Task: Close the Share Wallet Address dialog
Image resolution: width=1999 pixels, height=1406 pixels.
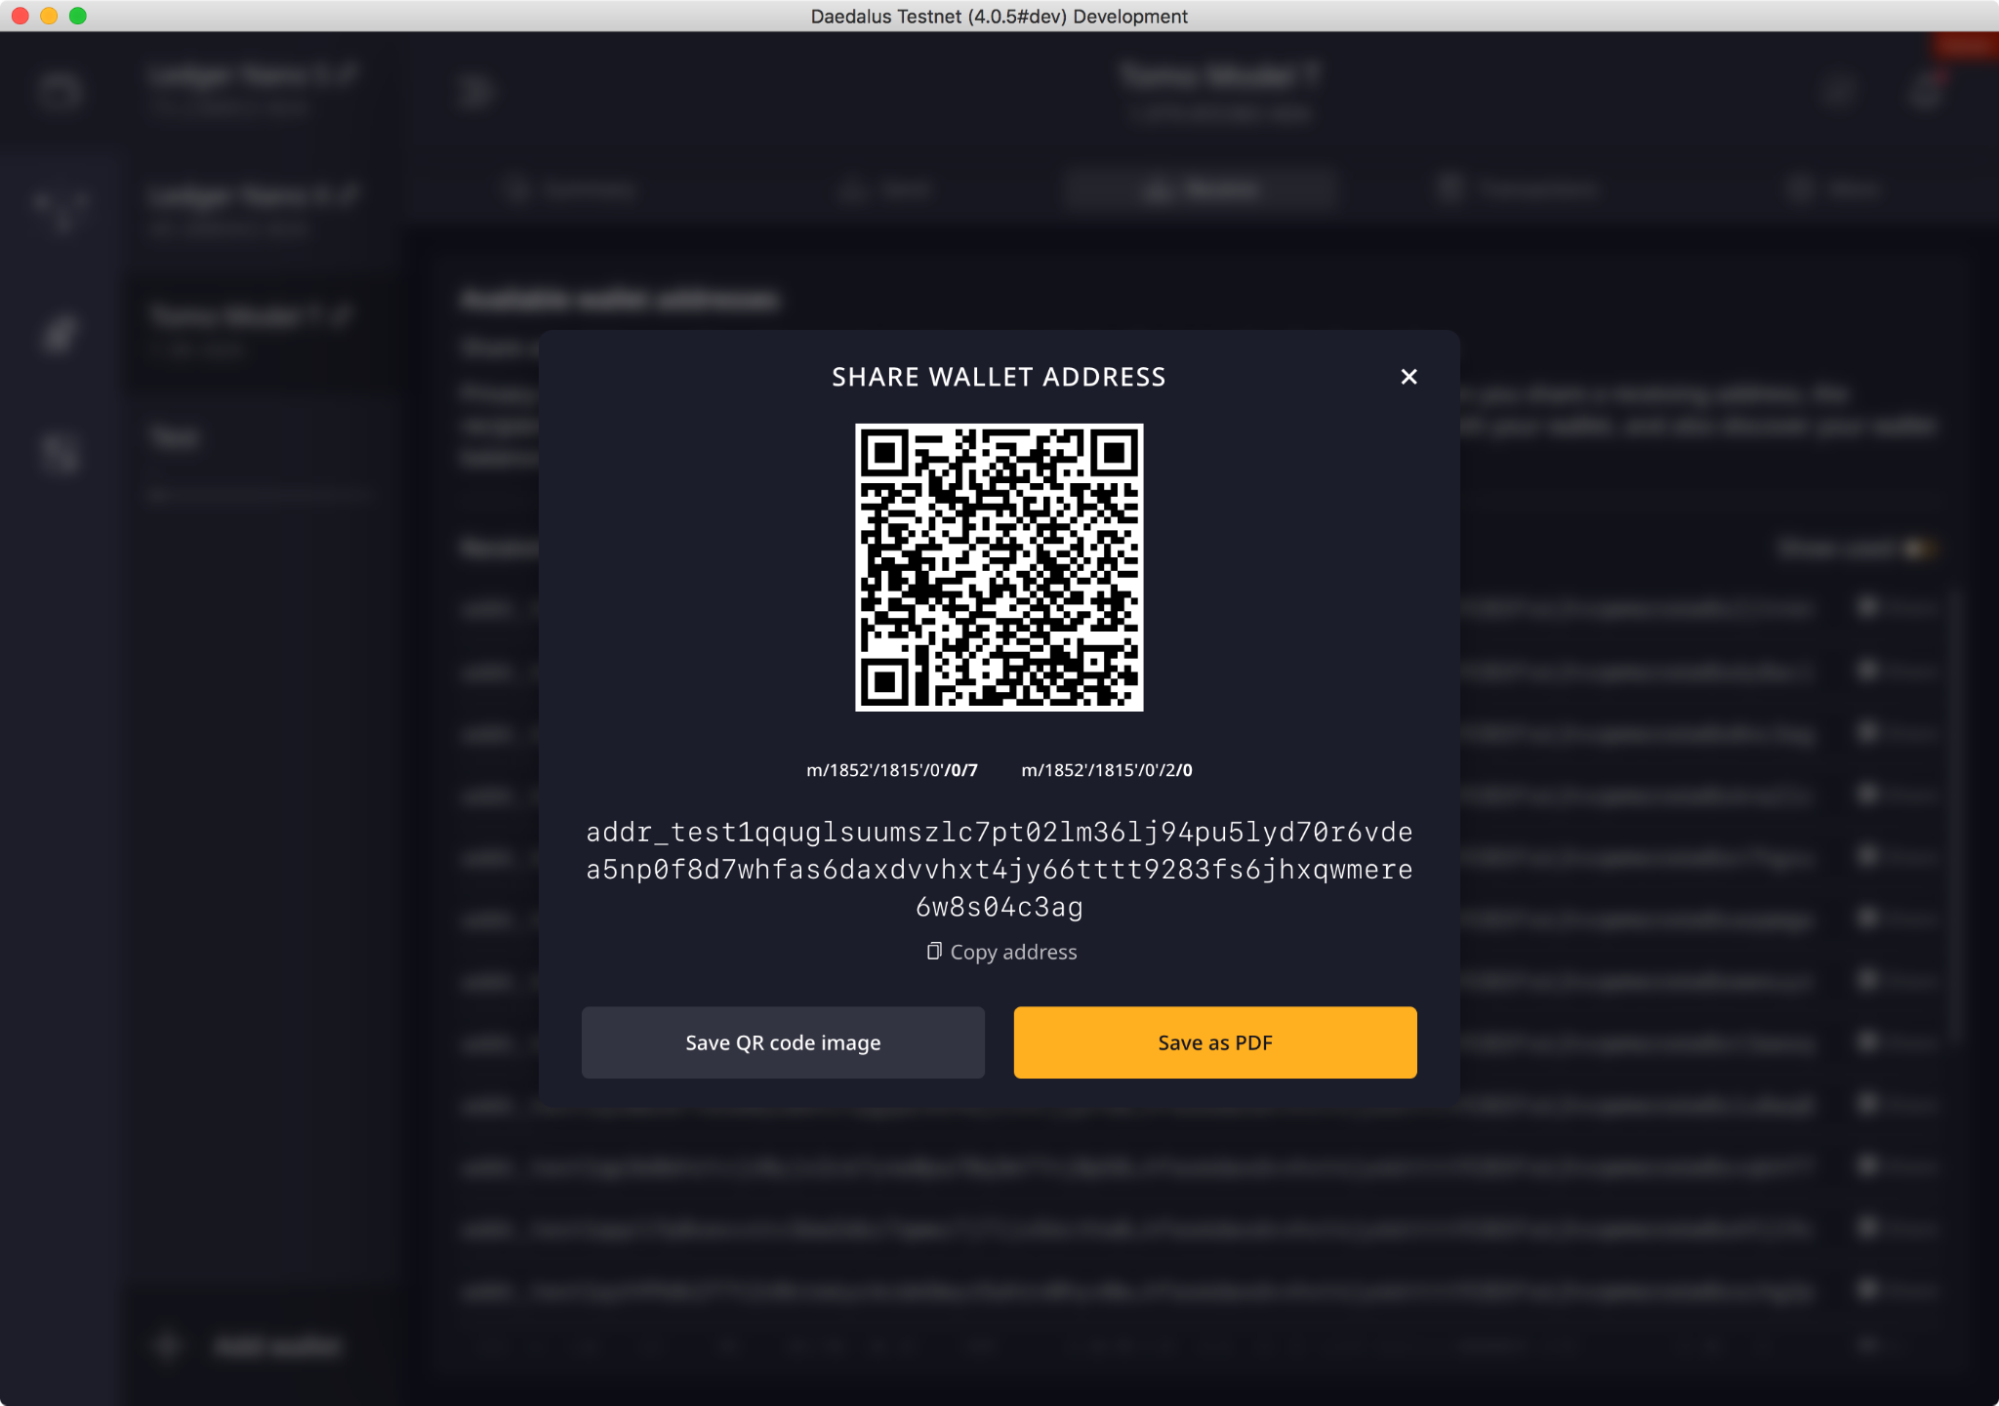Action: pos(1408,377)
